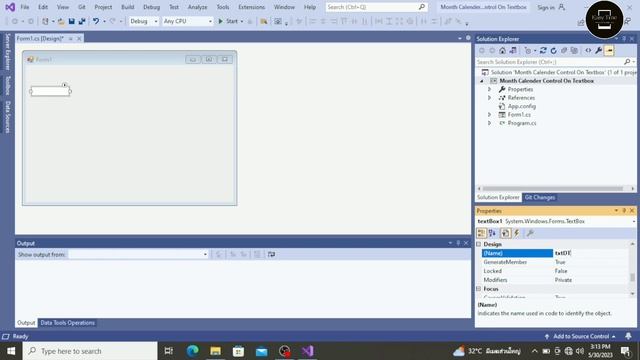Open the Data Sources side tab

pyautogui.click(x=7, y=117)
